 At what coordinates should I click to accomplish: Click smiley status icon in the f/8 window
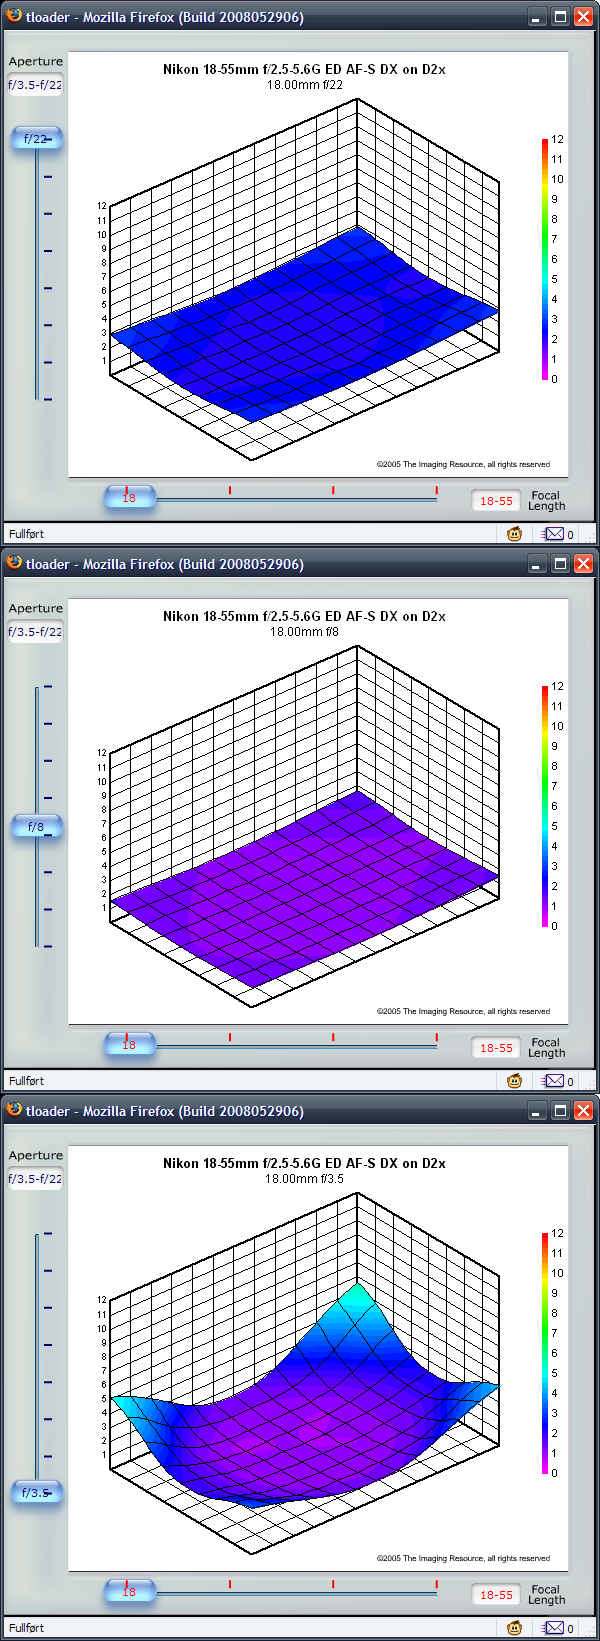pyautogui.click(x=514, y=1081)
